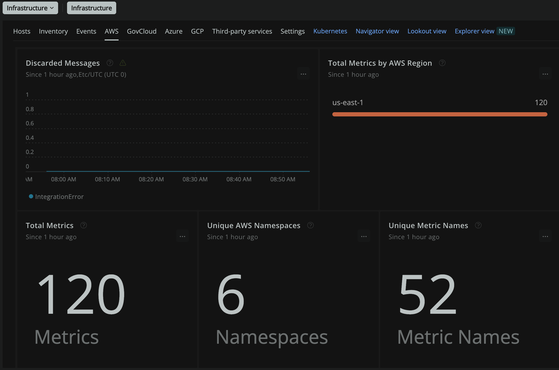Open Unique AWS Namespaces ellipsis menu
The image size is (559, 370).
click(x=364, y=236)
